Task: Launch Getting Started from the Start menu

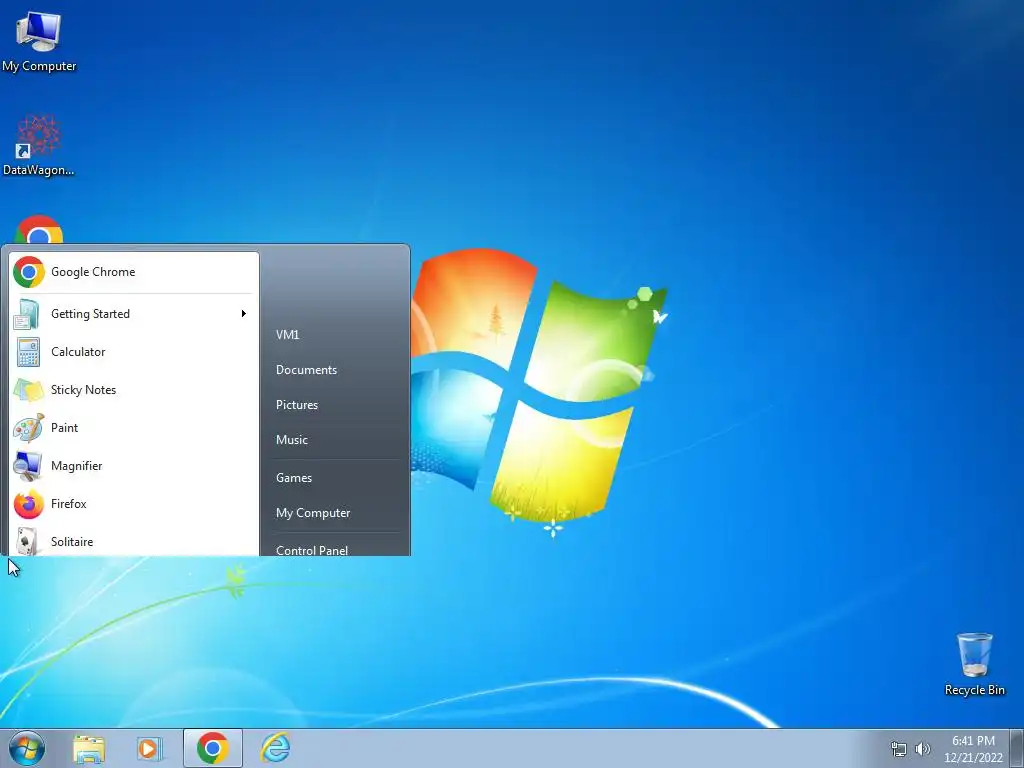Action: tap(124, 313)
